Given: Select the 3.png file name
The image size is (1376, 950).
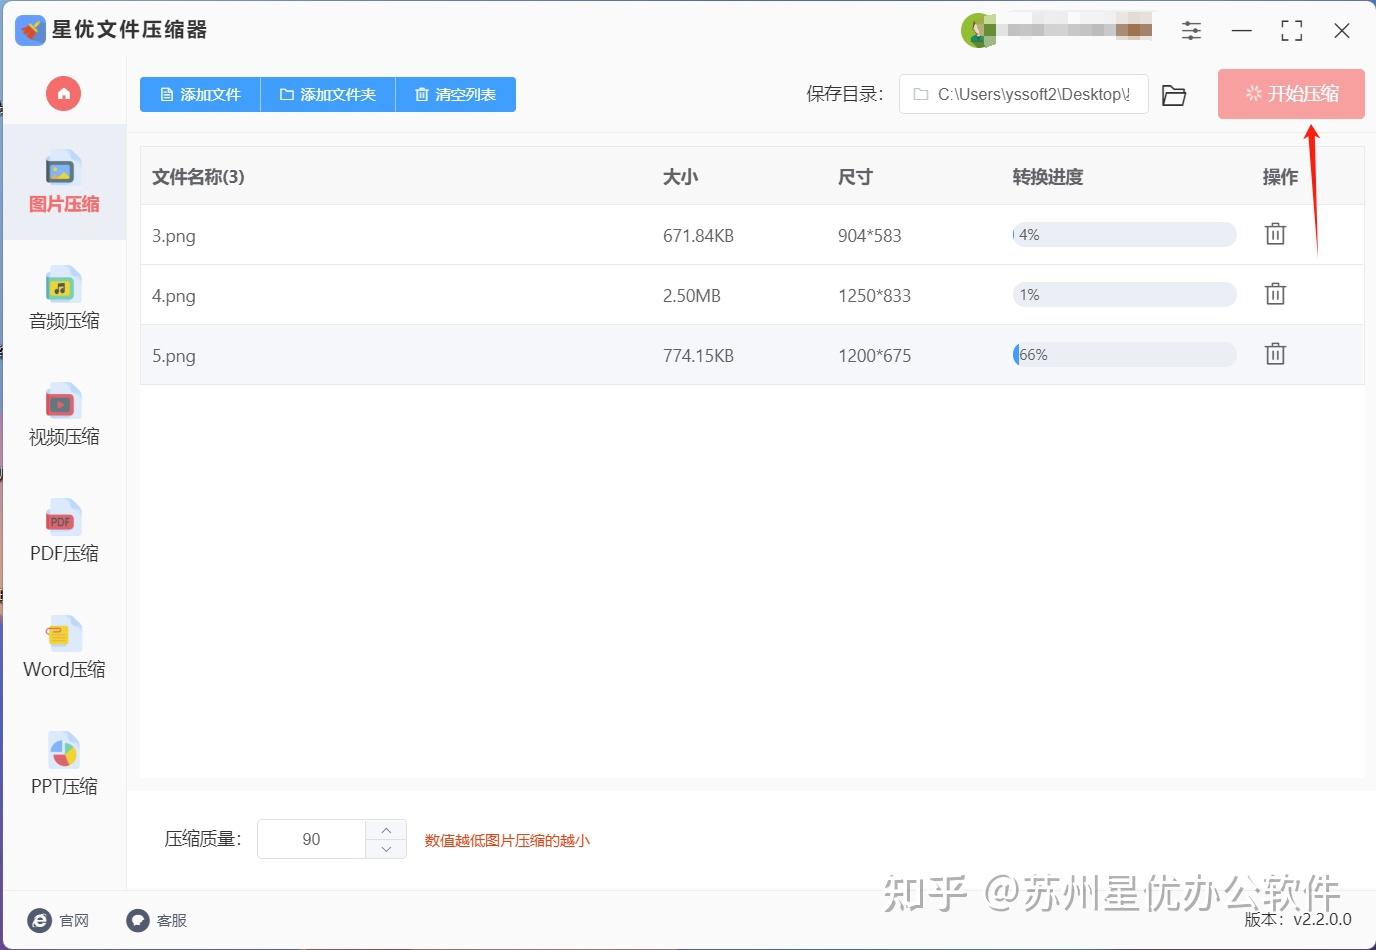Looking at the screenshot, I should (x=174, y=236).
